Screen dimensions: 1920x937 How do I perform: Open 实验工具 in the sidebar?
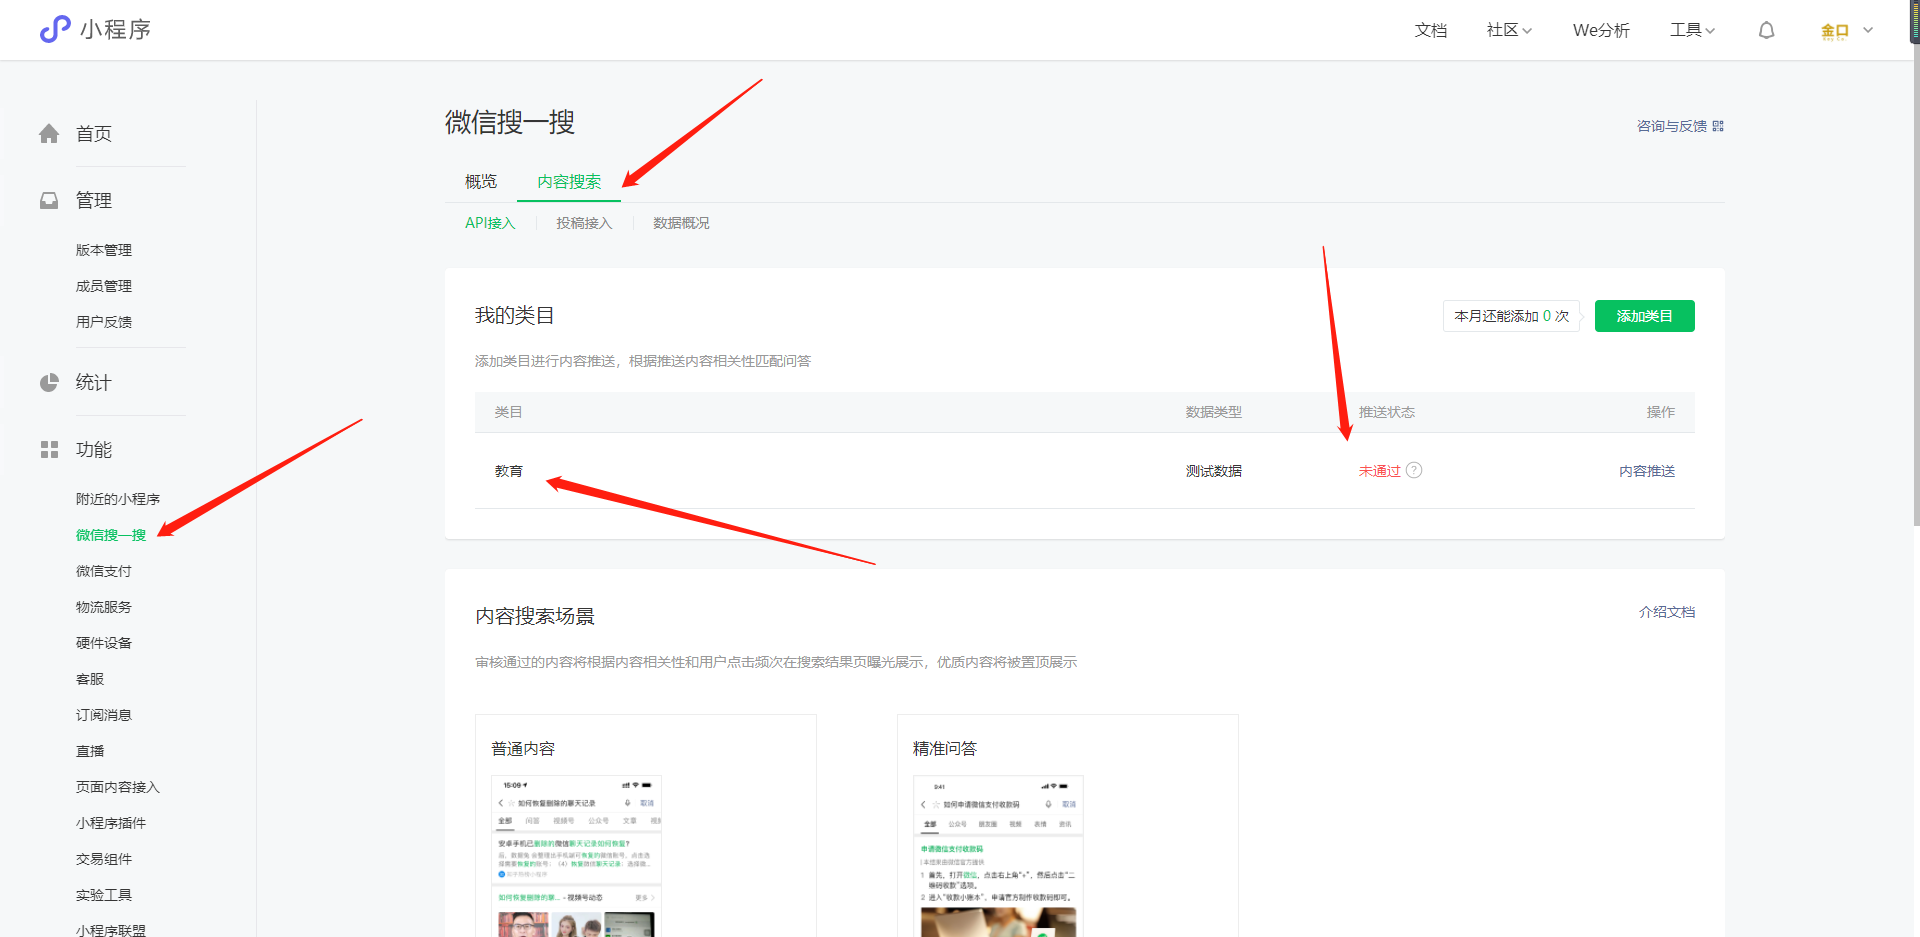click(104, 895)
